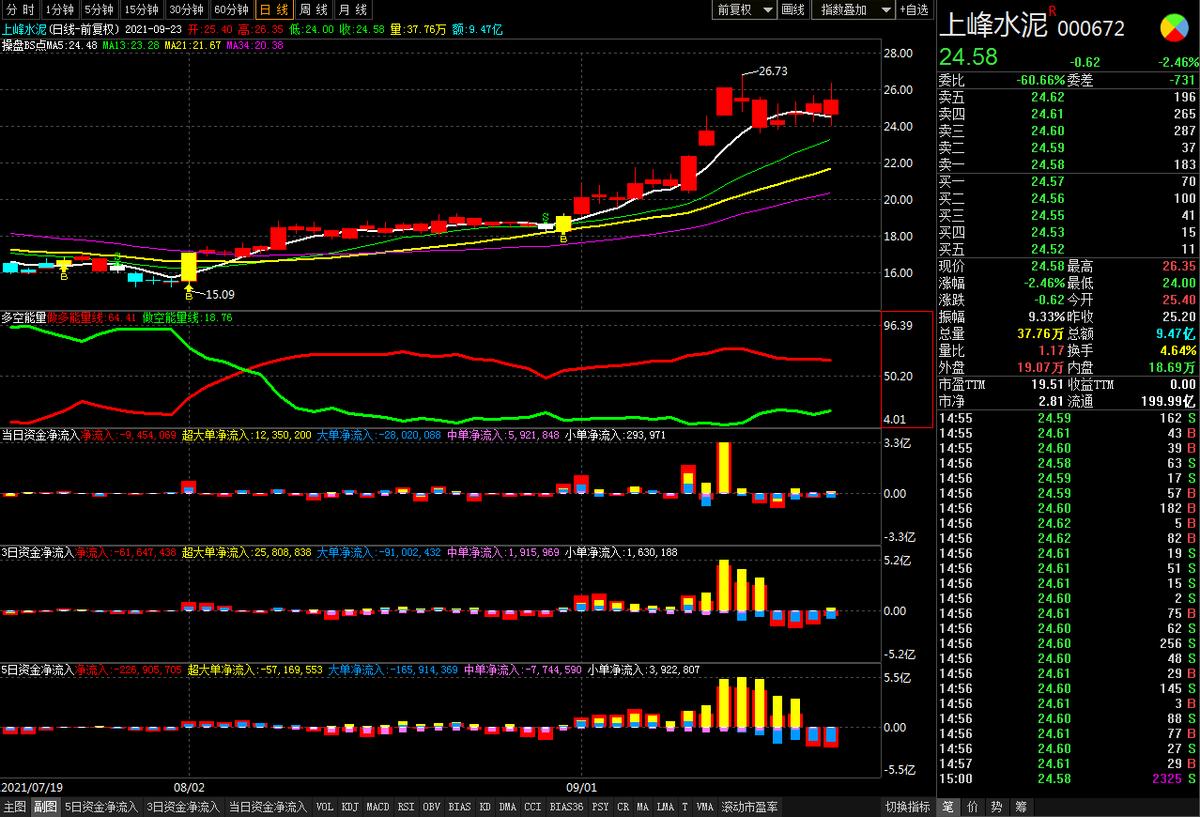1200x817 pixels.
Task: Click the 委比 value -60.66%
Action: pyautogui.click(x=1040, y=80)
